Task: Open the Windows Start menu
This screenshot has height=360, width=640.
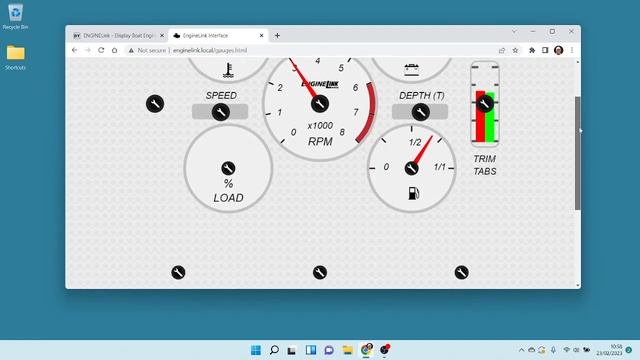Action: click(256, 350)
